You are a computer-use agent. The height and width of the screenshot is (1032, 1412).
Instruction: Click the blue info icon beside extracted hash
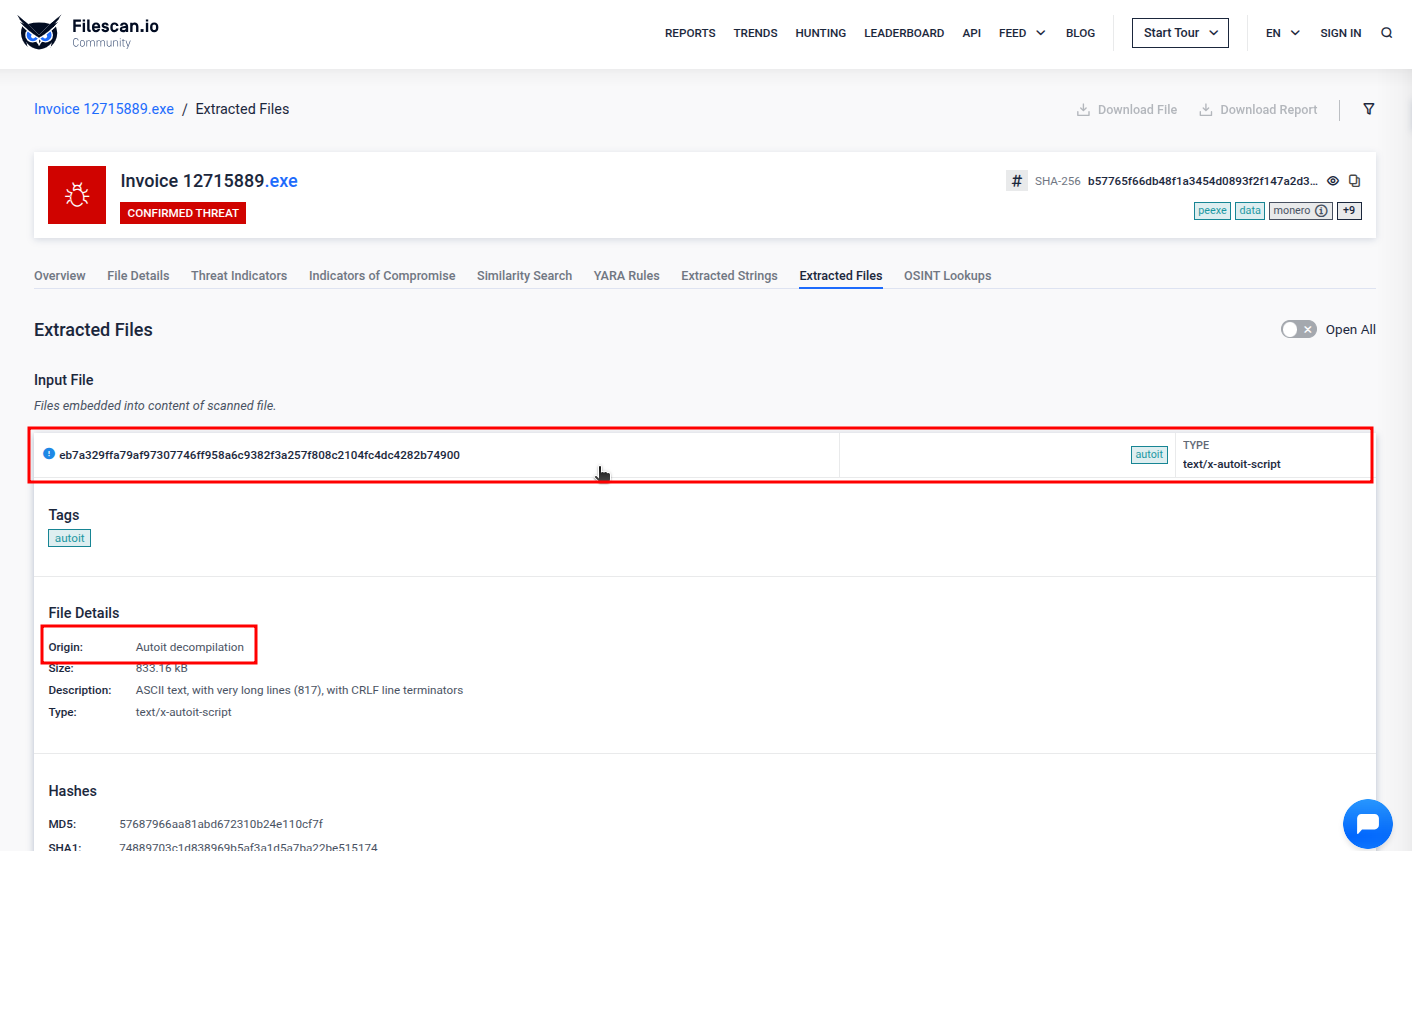(x=49, y=454)
